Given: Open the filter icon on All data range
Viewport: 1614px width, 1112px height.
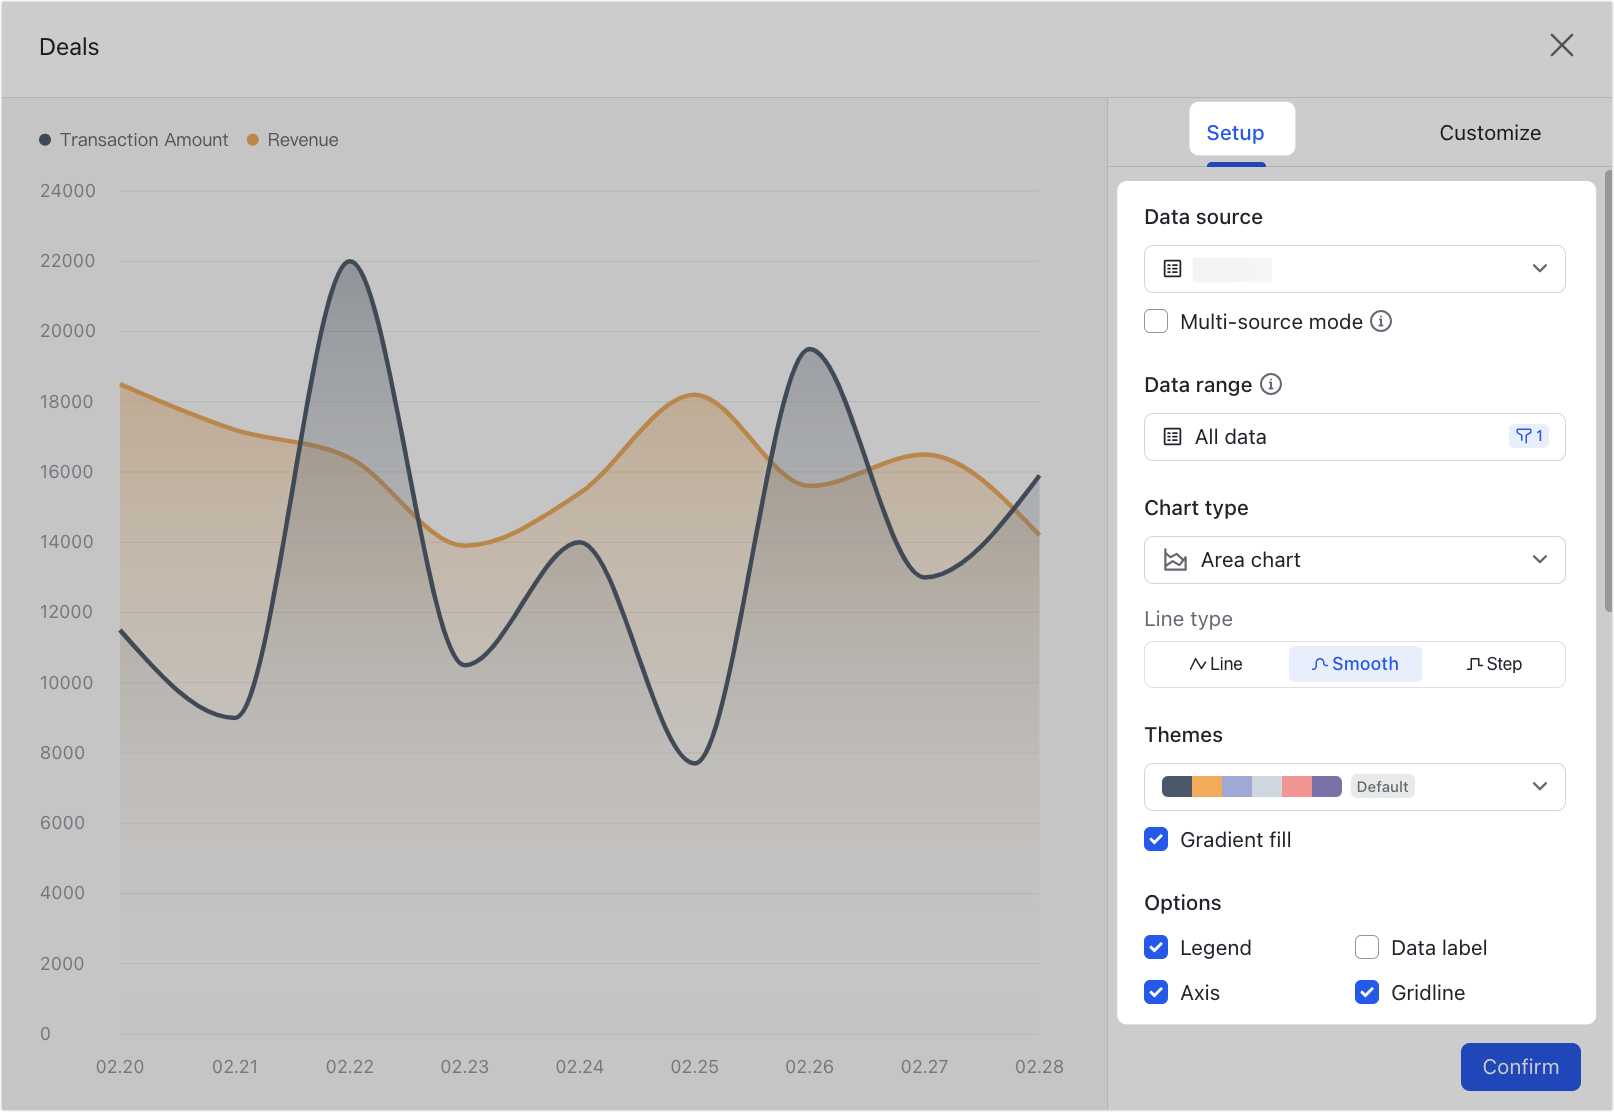Looking at the screenshot, I should click(x=1528, y=436).
